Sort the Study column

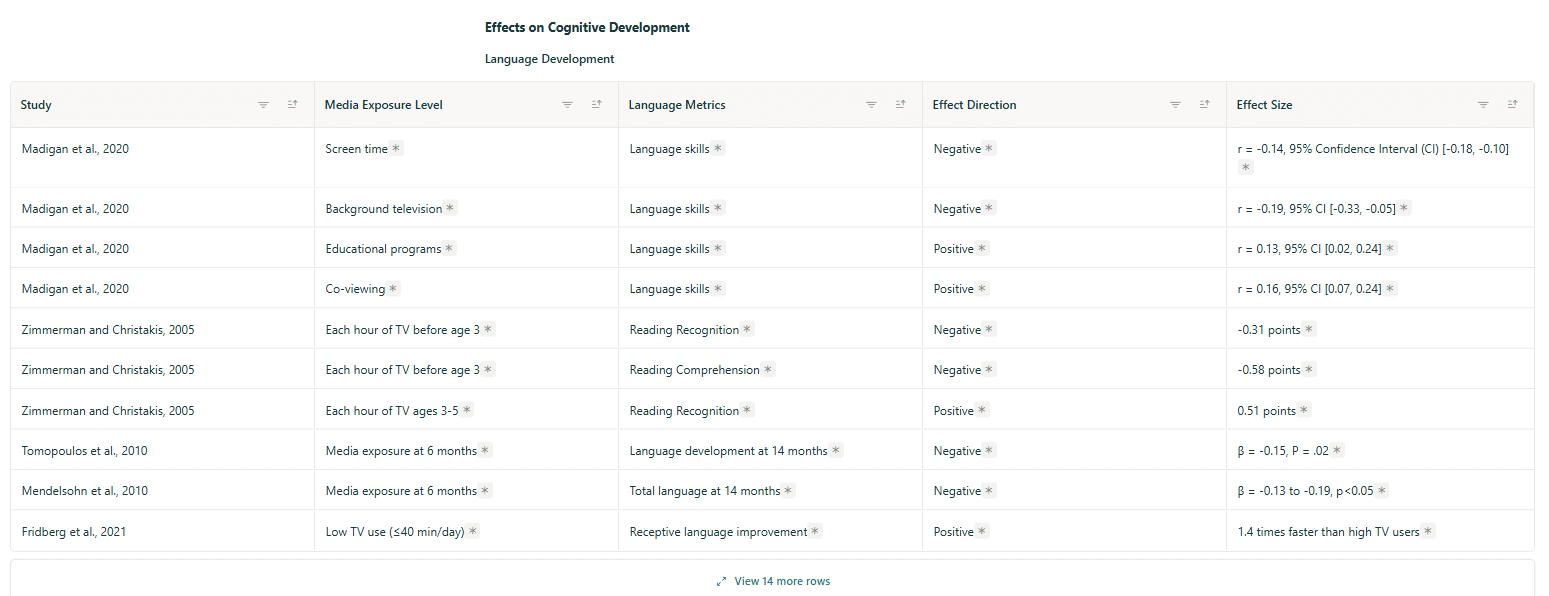[x=292, y=105]
